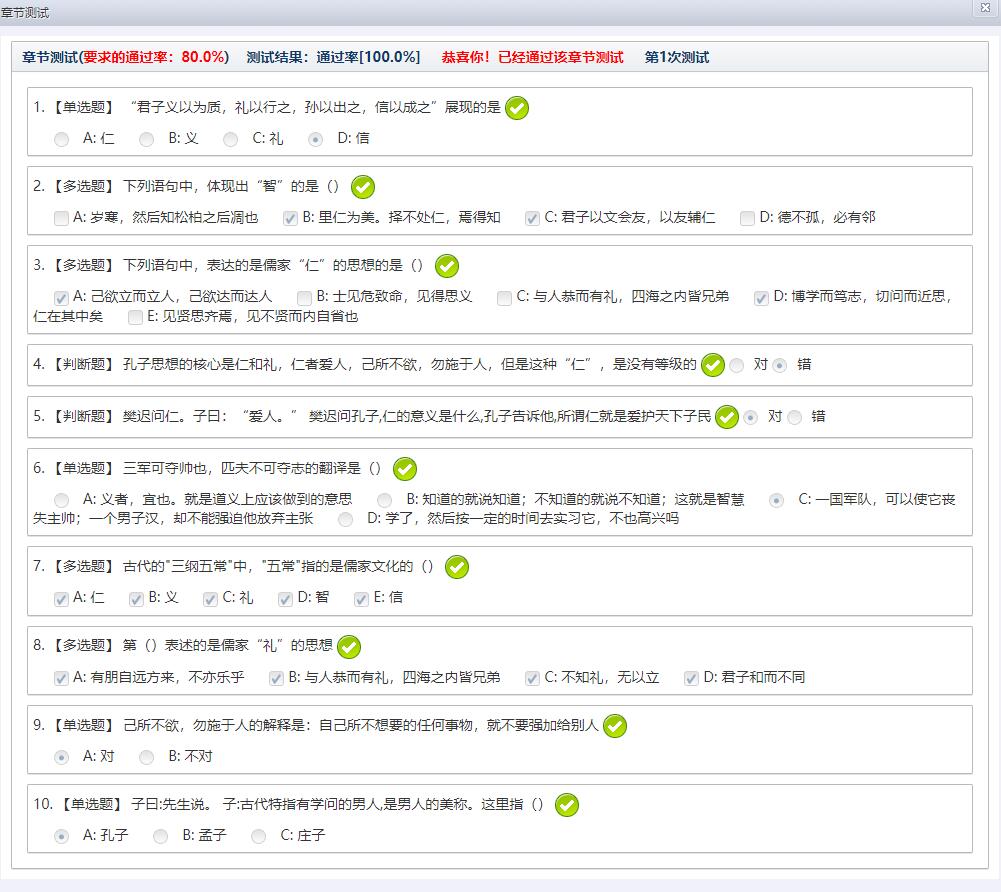Check option D: 德不孤，必有邻 in question 2
Screen dimensions: 1001x892
pos(747,218)
